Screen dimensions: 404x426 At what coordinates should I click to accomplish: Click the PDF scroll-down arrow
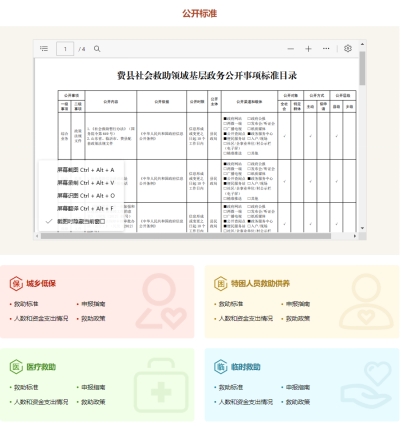(x=362, y=228)
